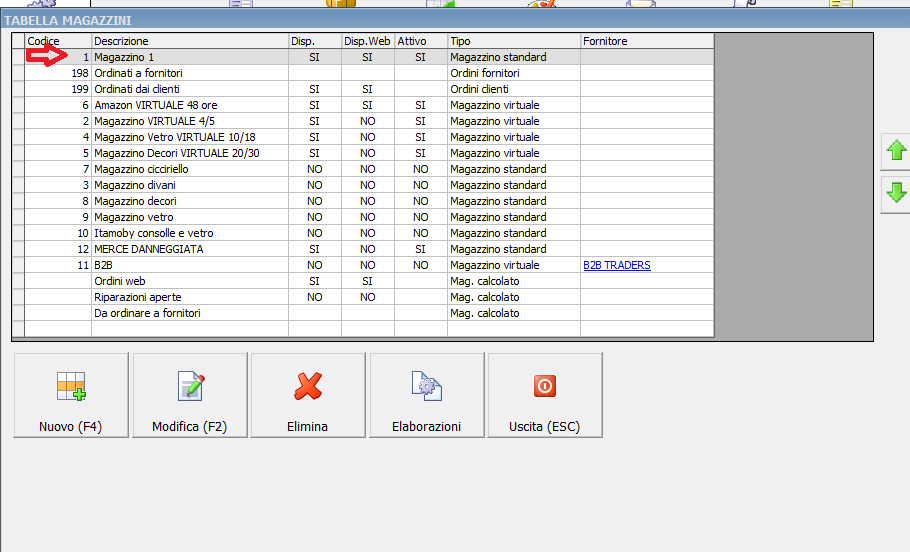Click row selector of Magazzino 1 row
This screenshot has width=910, height=552.
point(18,57)
